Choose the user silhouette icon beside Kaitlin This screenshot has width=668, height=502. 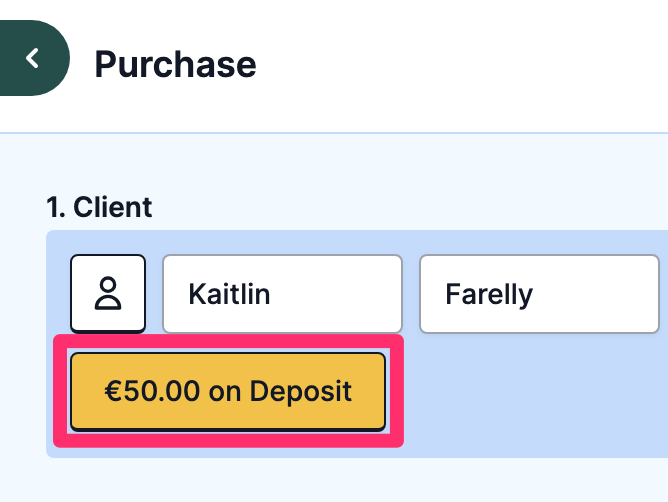108,294
